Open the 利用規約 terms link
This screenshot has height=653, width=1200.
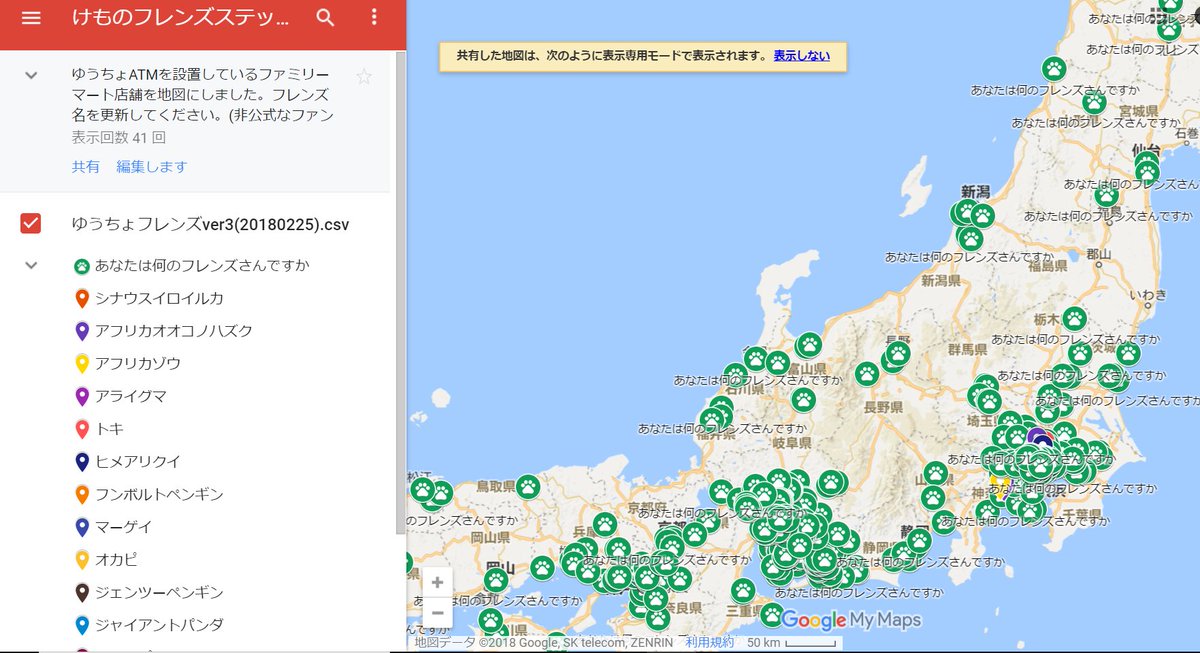709,643
